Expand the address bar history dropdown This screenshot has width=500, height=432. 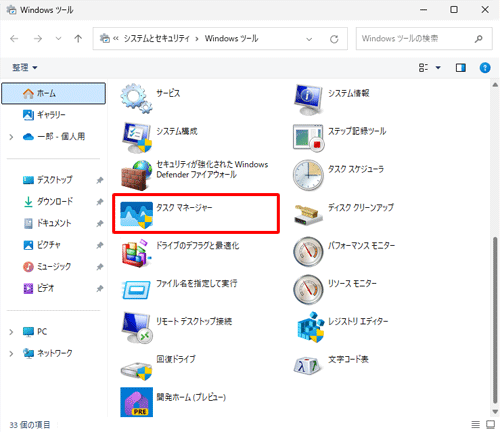[309, 39]
